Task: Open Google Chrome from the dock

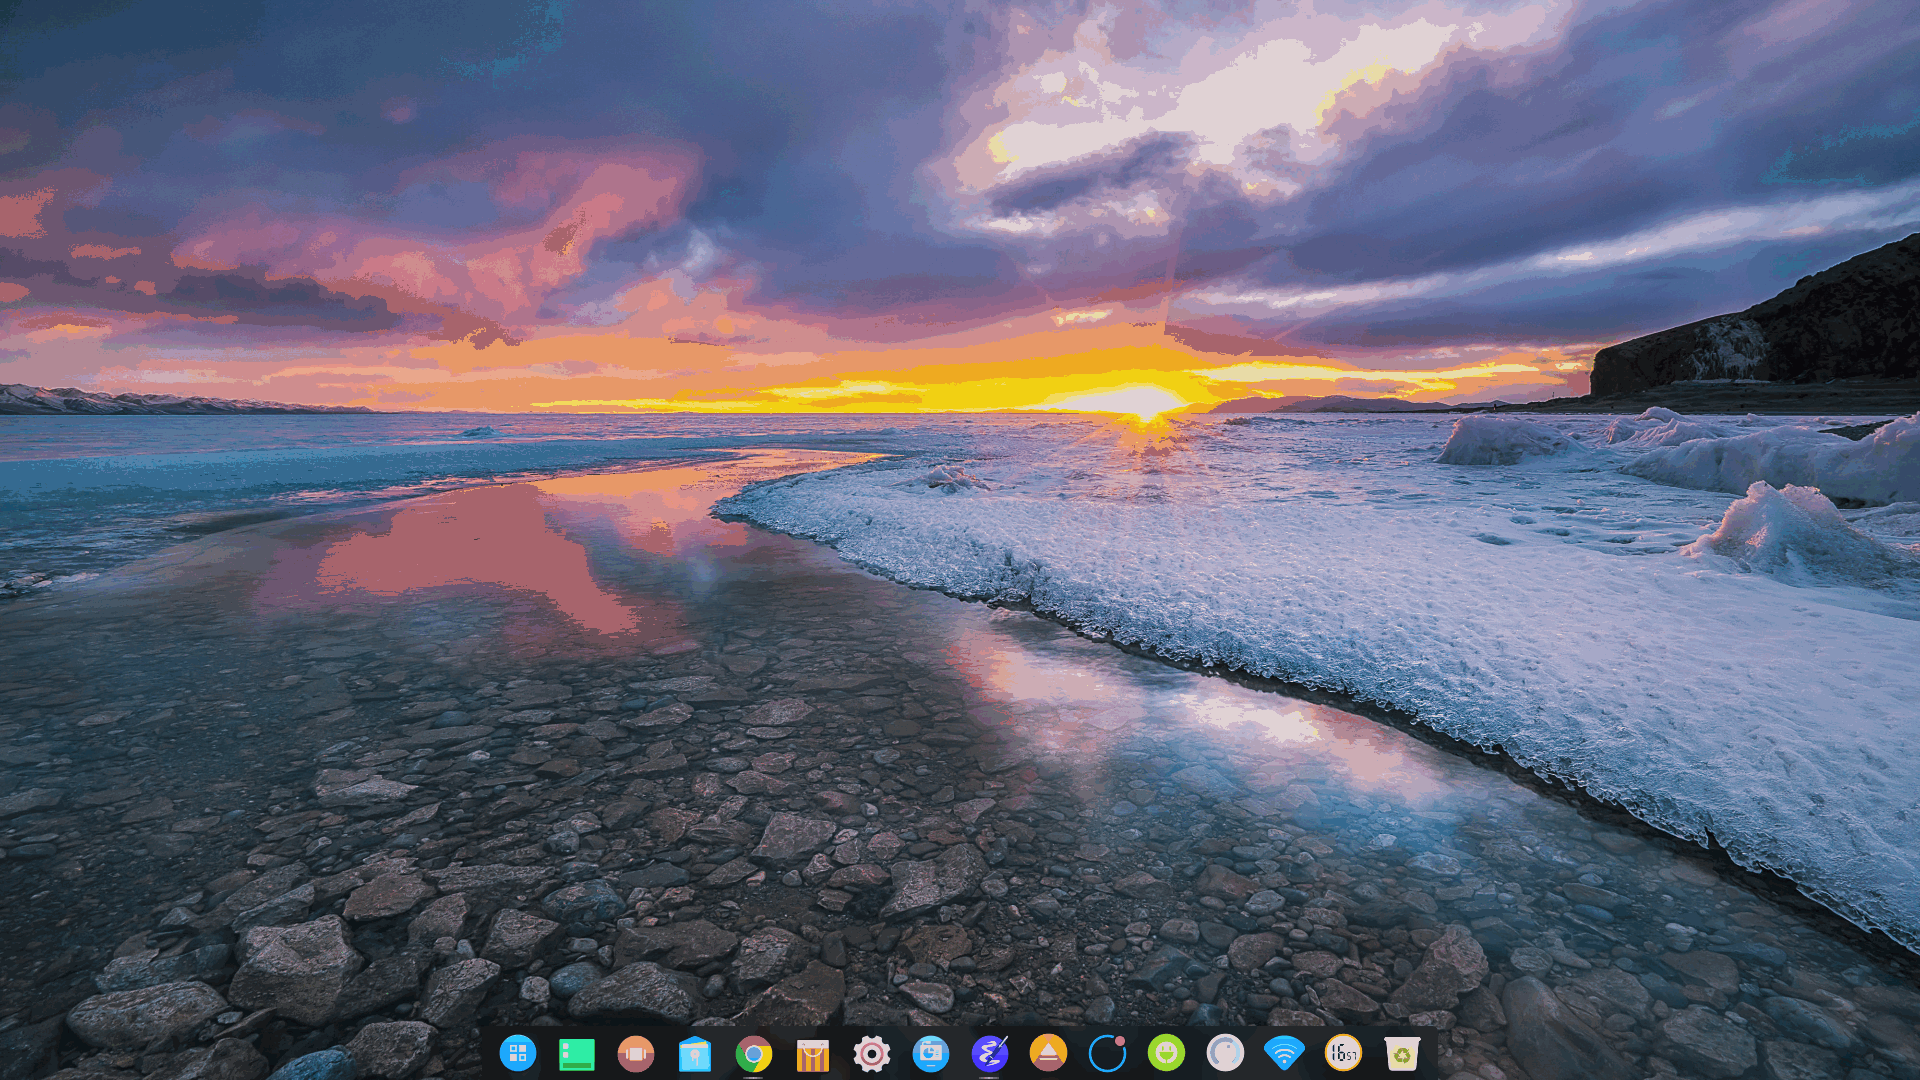Action: click(753, 1053)
